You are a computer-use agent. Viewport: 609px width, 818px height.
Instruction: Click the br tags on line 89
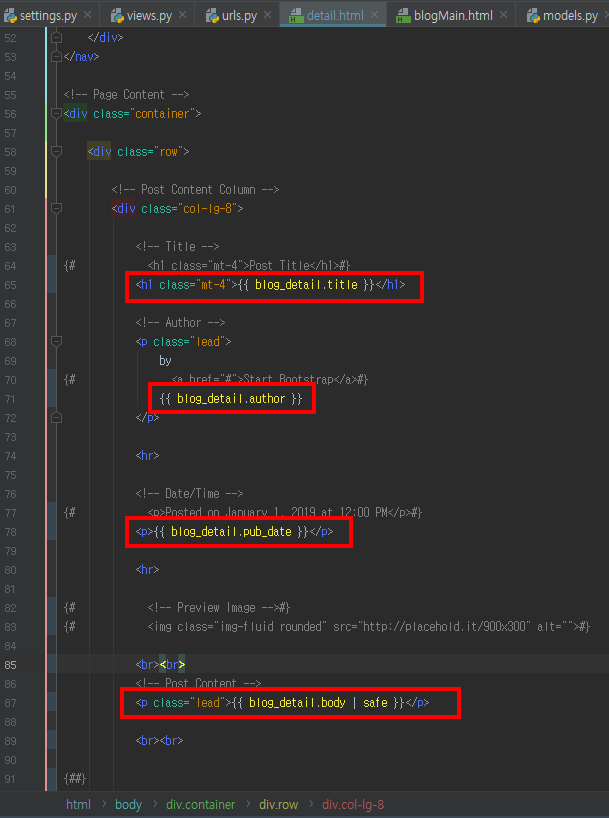[x=159, y=741]
